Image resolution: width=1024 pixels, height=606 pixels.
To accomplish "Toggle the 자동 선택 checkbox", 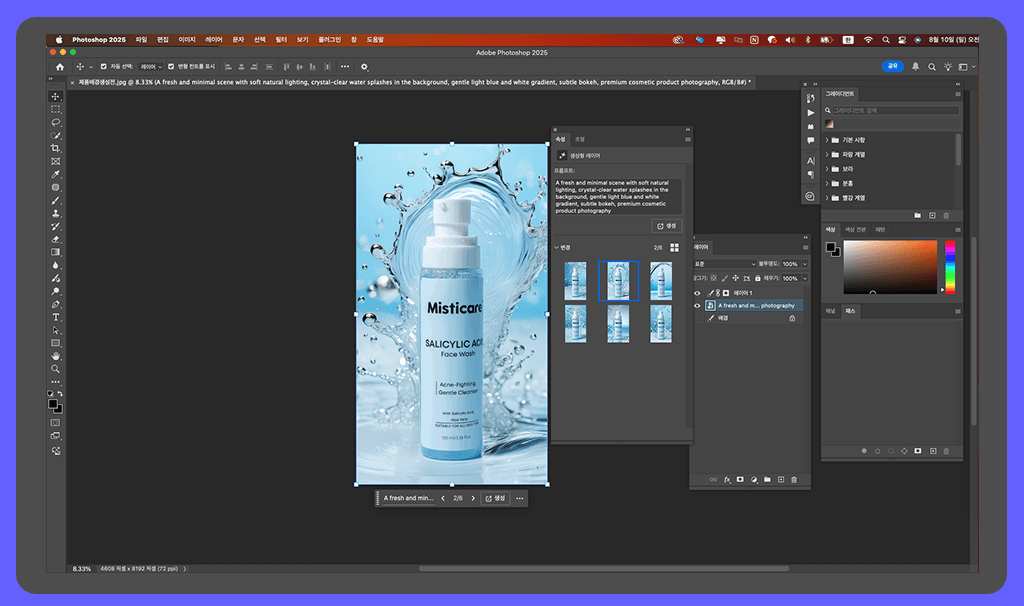I will 103,67.
